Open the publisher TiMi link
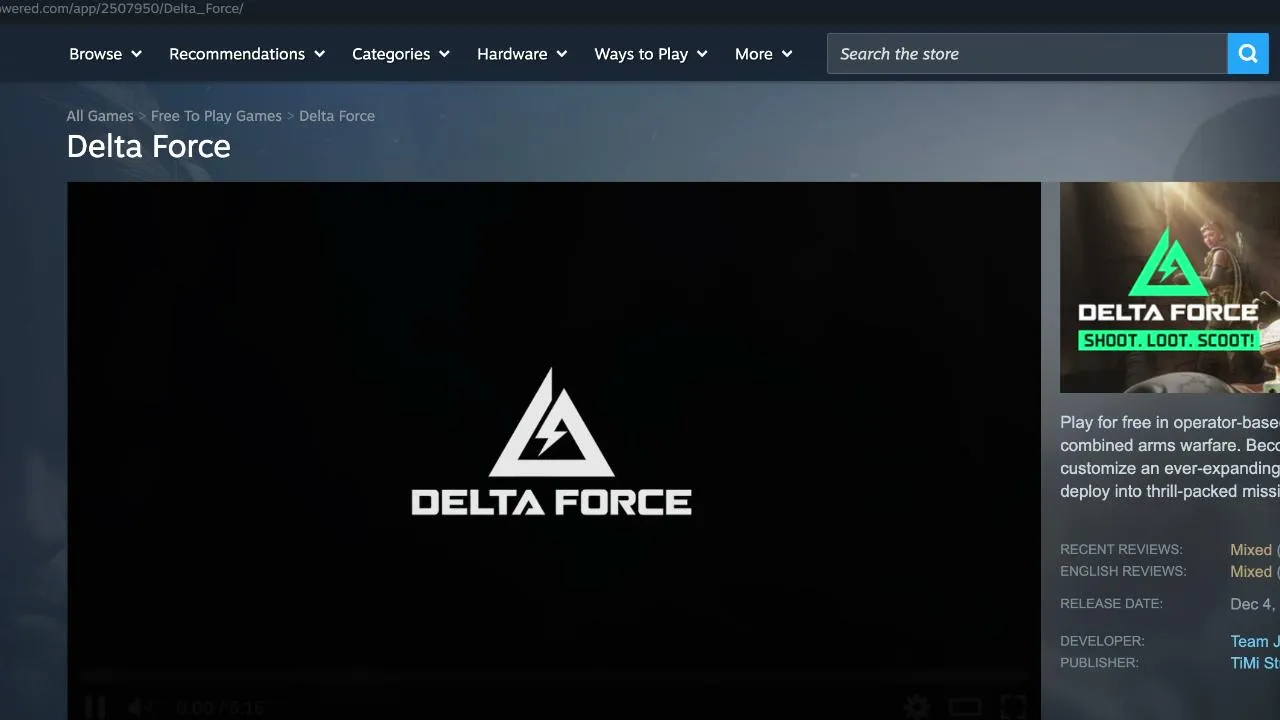This screenshot has height=720, width=1280. (x=1255, y=663)
